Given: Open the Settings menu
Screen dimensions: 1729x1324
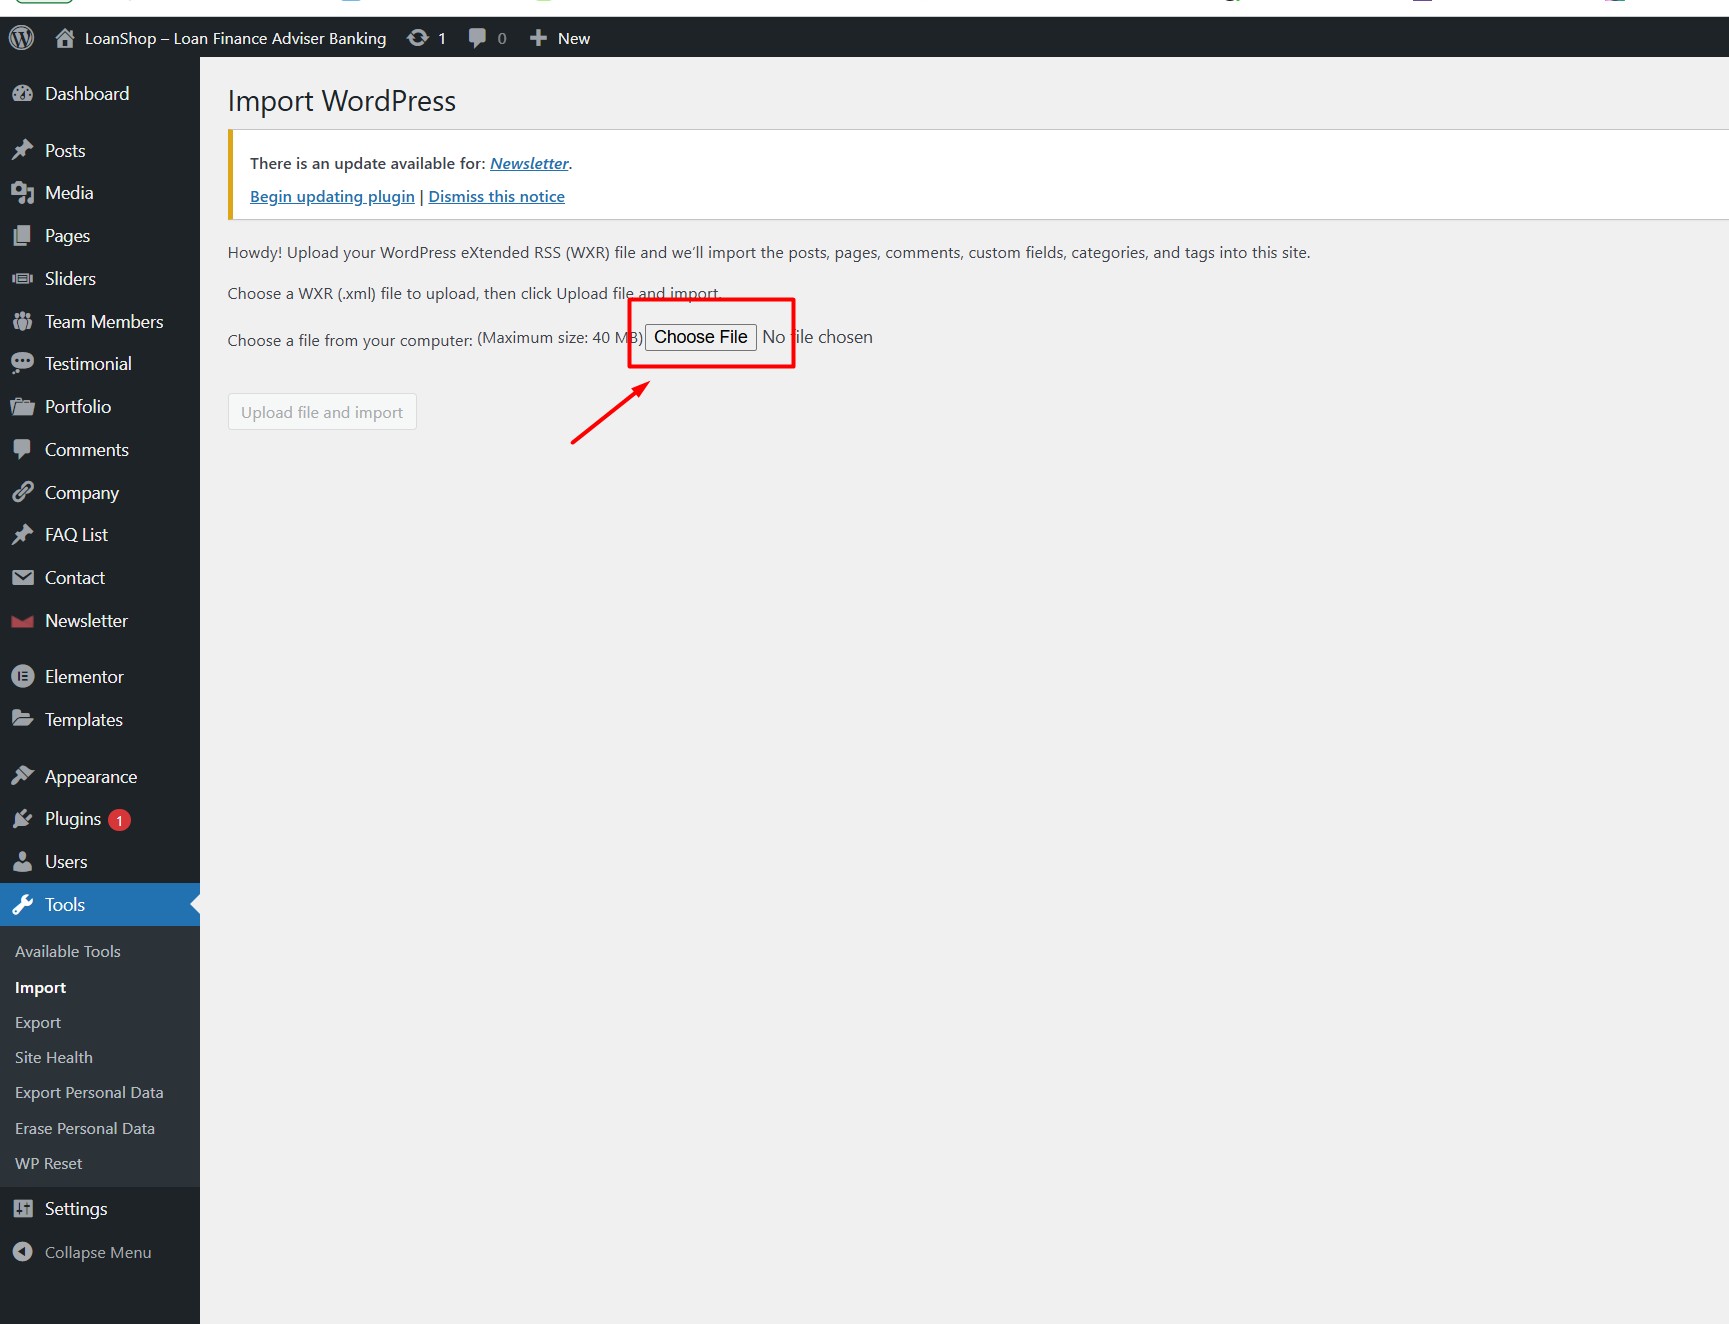Looking at the screenshot, I should point(76,1209).
